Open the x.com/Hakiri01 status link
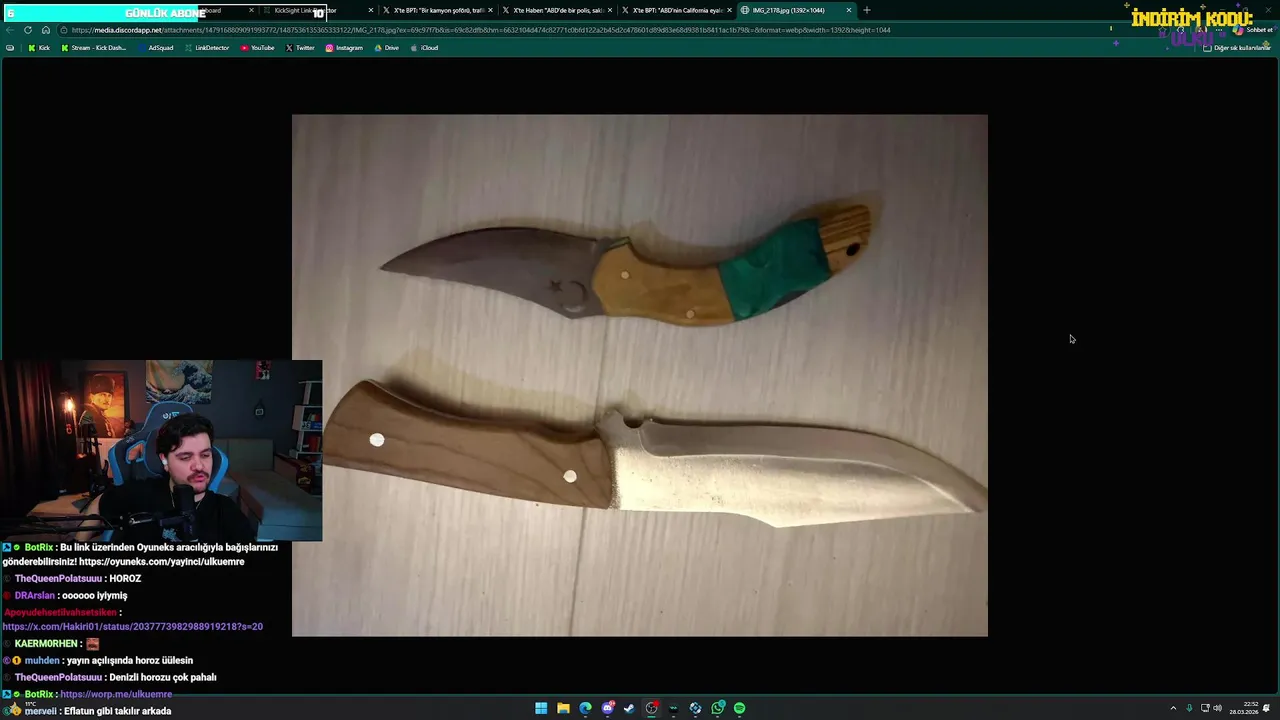Screen dimensions: 1280x720 pos(133,626)
